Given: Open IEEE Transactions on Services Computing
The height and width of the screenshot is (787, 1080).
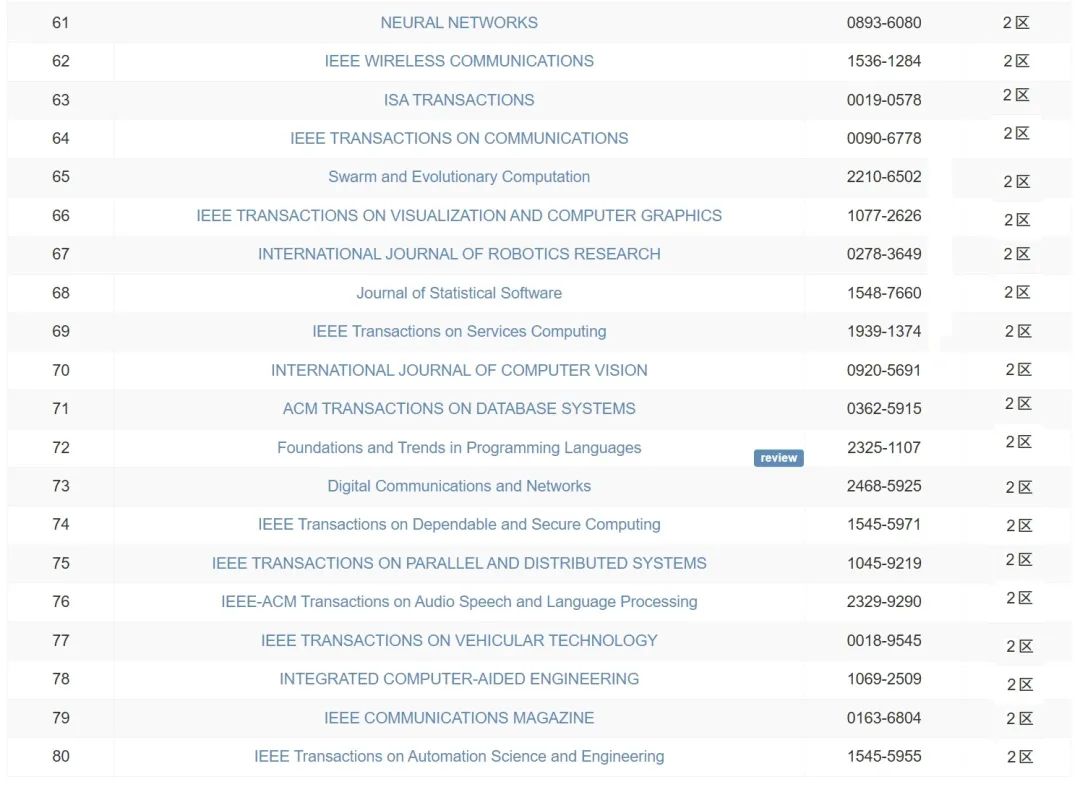Looking at the screenshot, I should coord(459,331).
